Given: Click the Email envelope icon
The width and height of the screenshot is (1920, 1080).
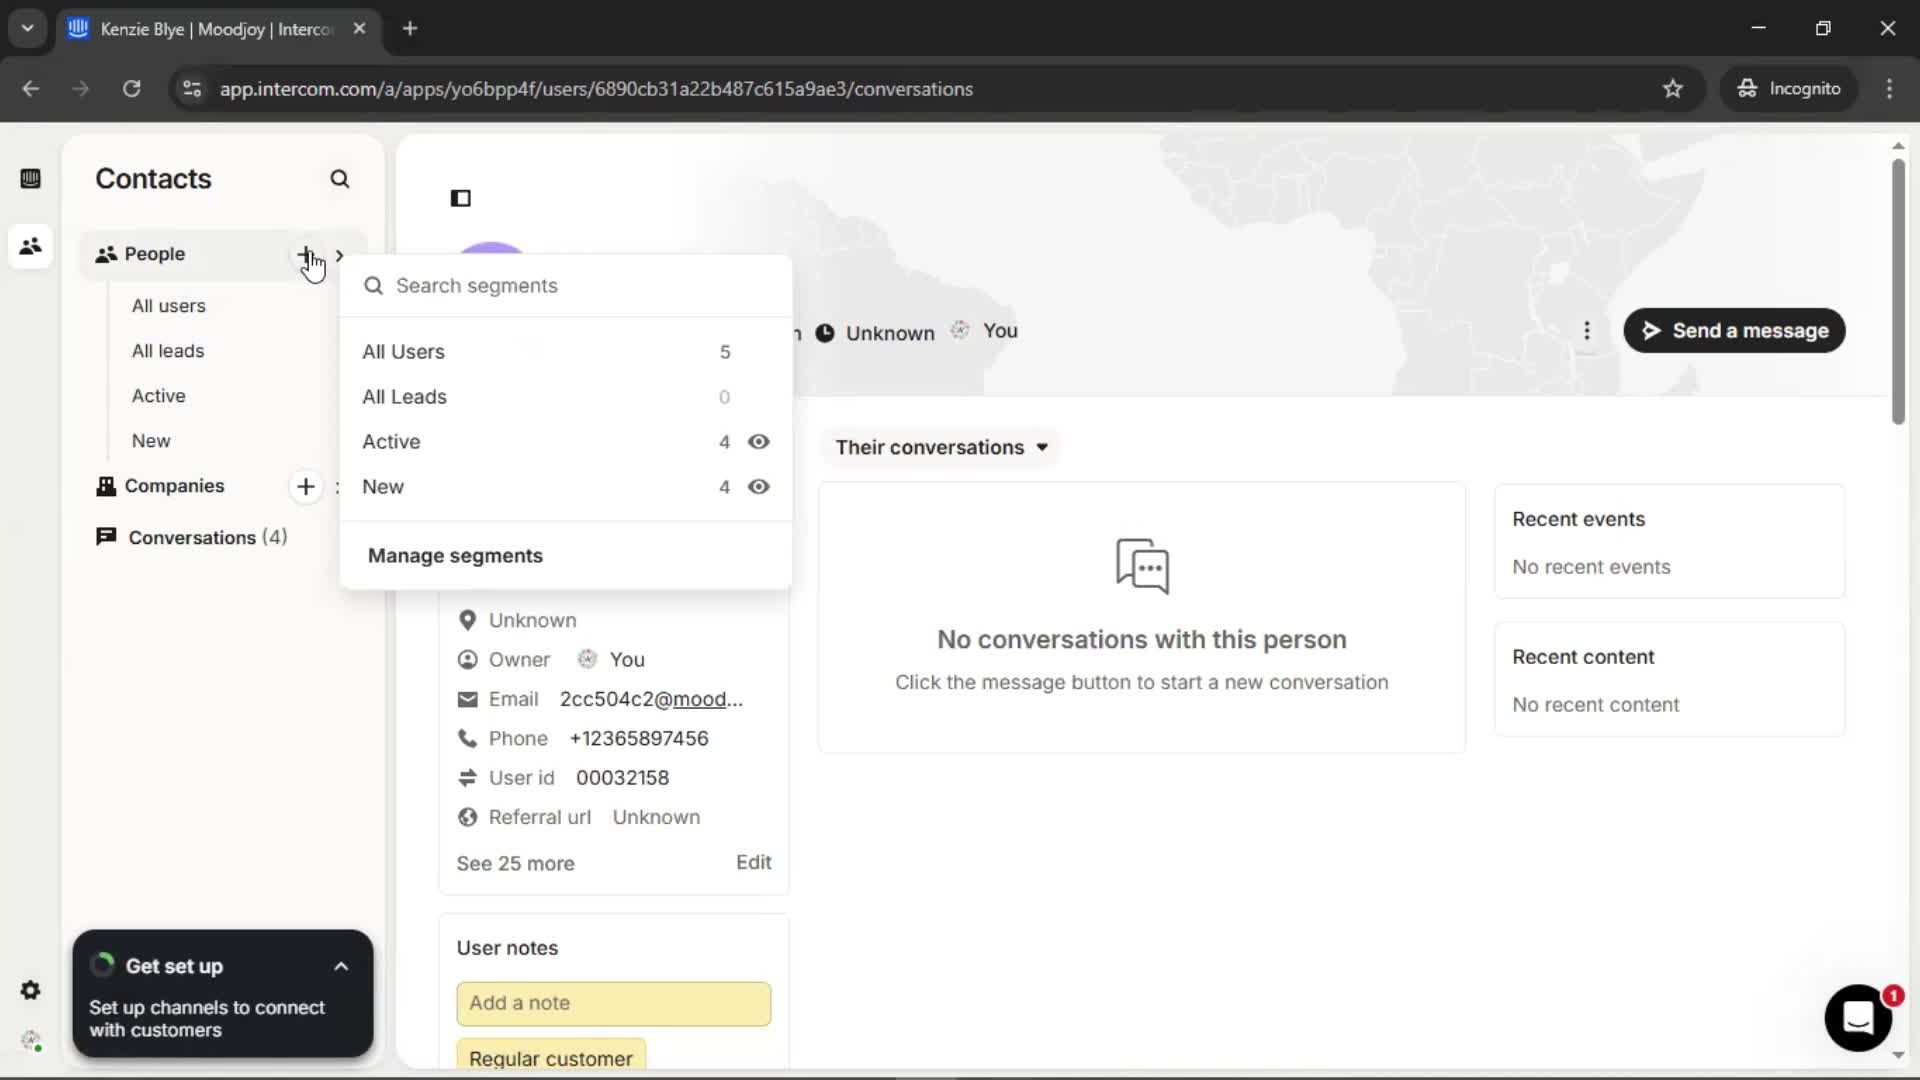Looking at the screenshot, I should click(x=467, y=699).
